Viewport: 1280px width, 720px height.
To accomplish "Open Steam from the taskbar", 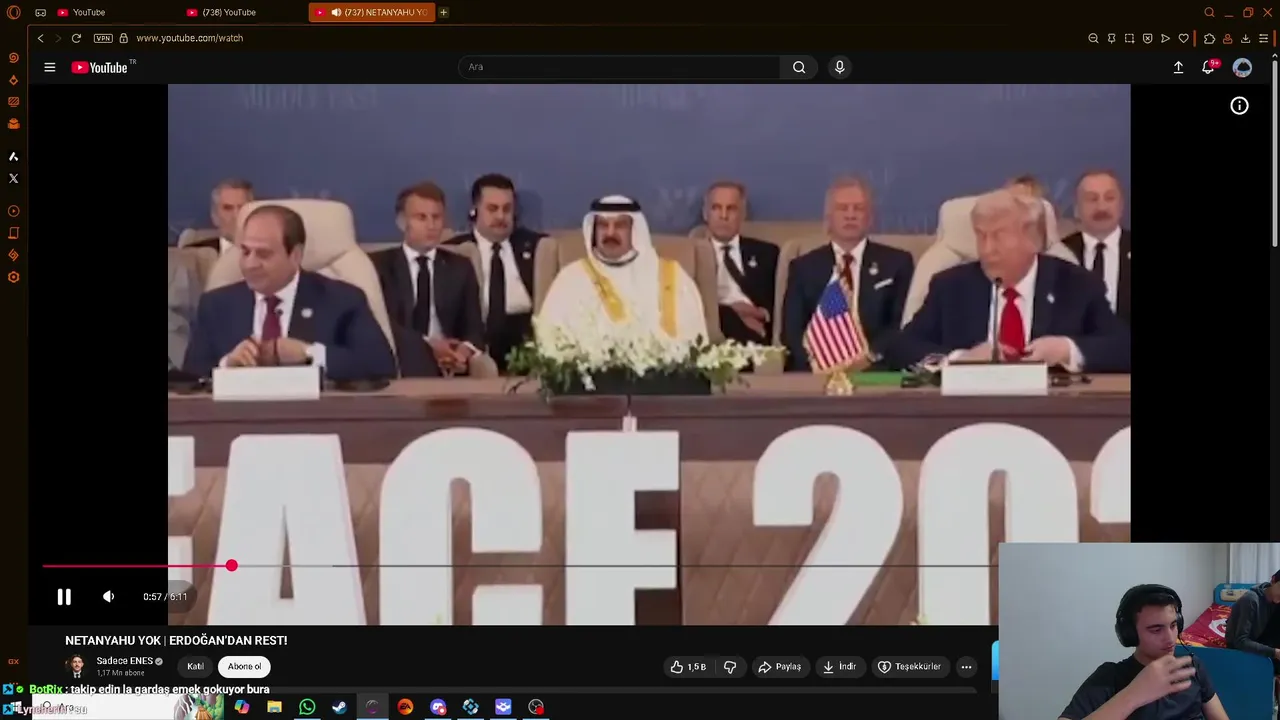I will tap(340, 707).
